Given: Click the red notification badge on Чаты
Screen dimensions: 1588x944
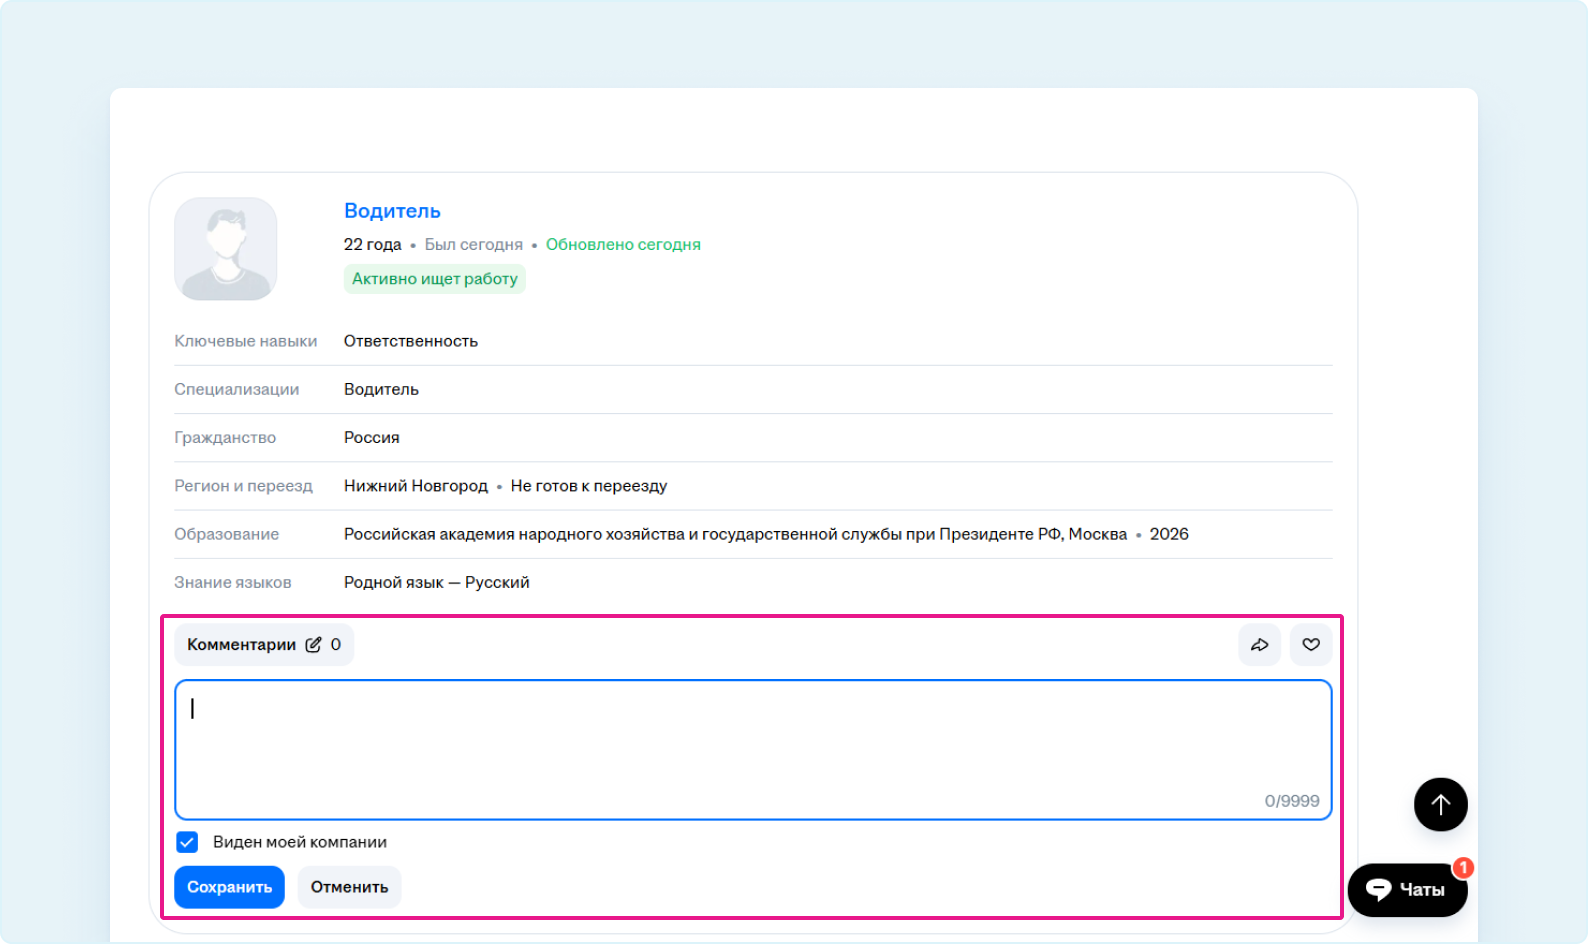Looking at the screenshot, I should pos(1462,867).
